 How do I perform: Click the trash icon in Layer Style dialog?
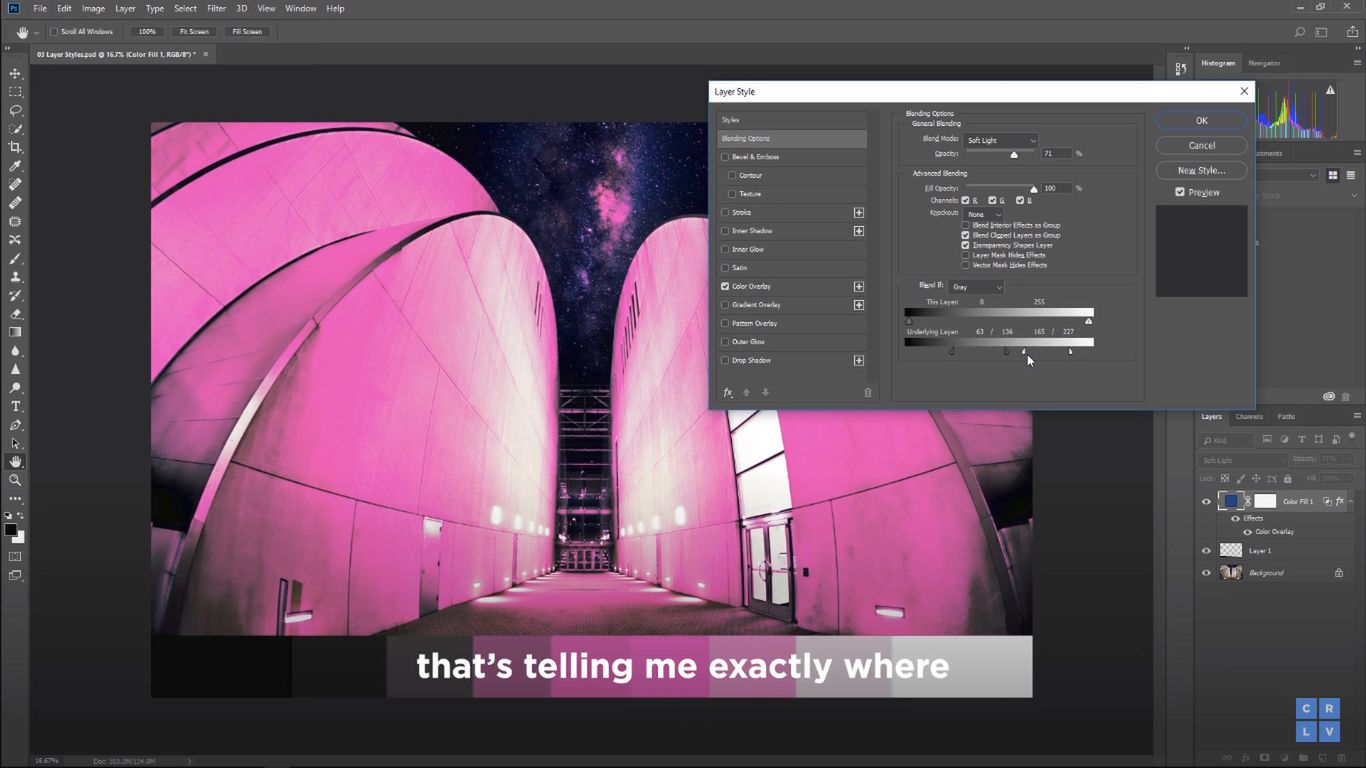[x=867, y=393]
